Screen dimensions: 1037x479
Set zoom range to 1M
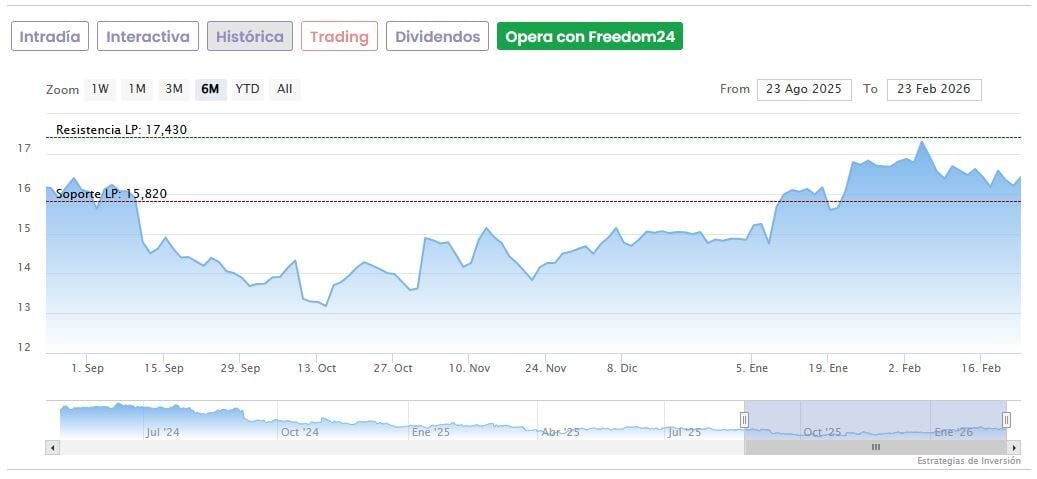click(x=137, y=89)
